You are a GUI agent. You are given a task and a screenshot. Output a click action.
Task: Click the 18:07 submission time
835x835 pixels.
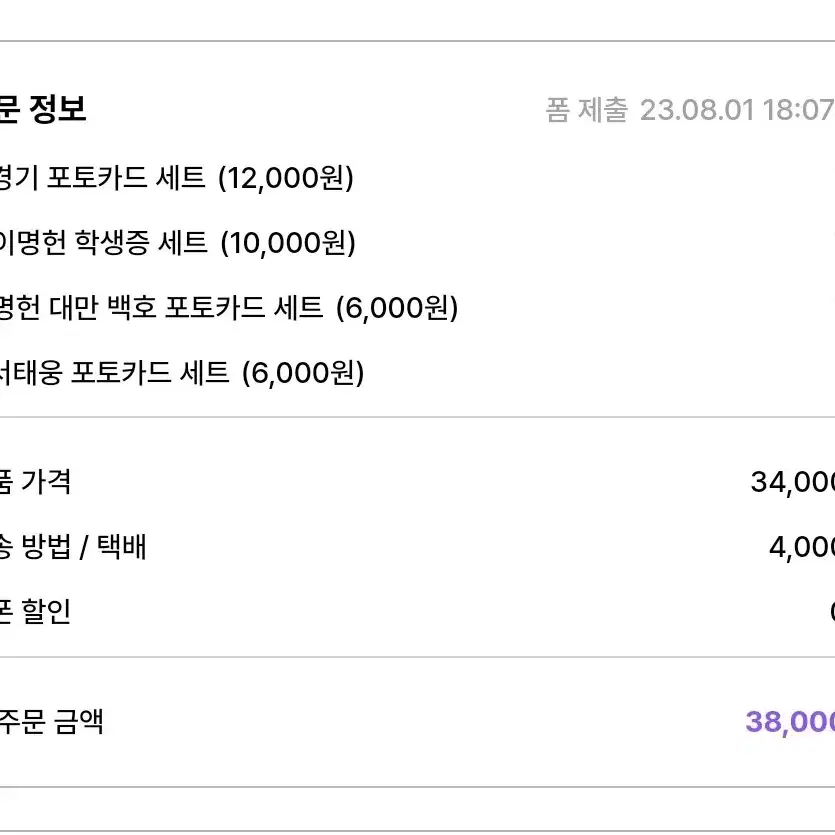click(x=799, y=110)
